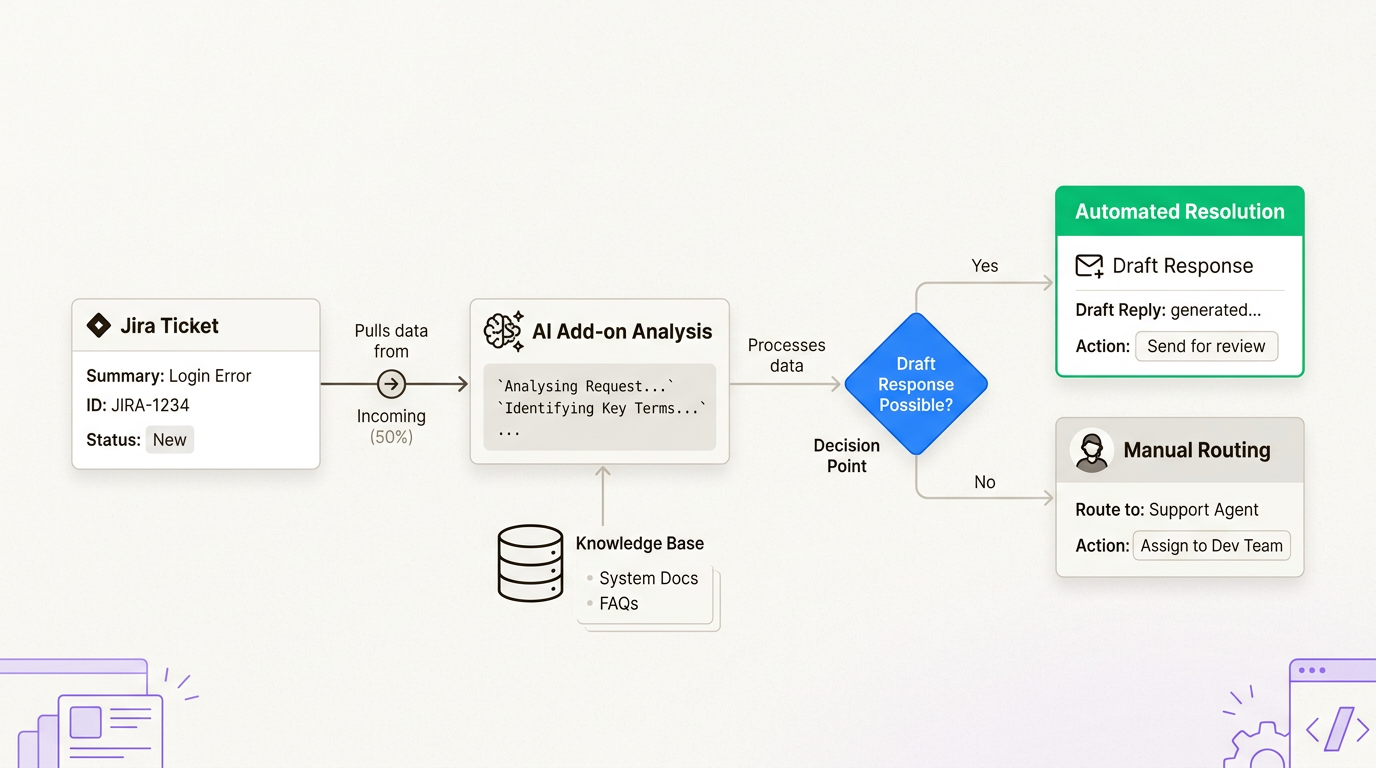Image resolution: width=1376 pixels, height=768 pixels.
Task: Click the Analysing Request code block
Action: [x=599, y=407]
